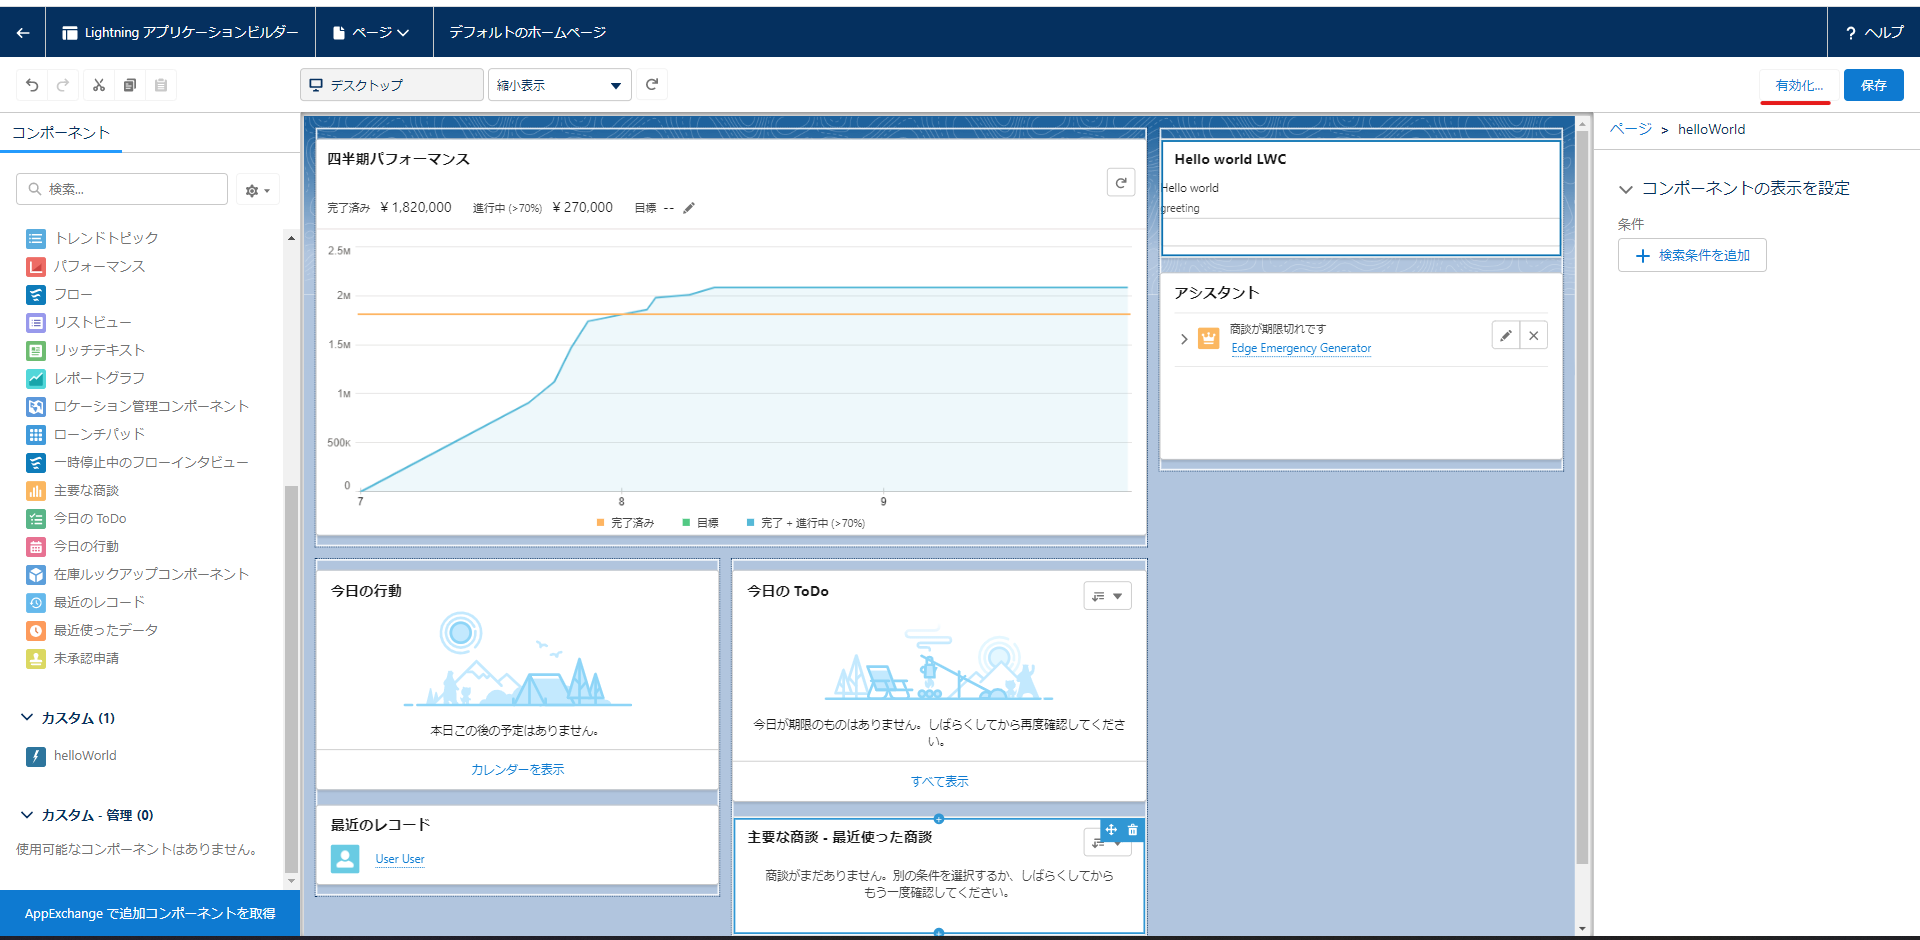Collapse コンポーネントの表示を設定 section
This screenshot has height=940, width=1920.
click(x=1626, y=189)
